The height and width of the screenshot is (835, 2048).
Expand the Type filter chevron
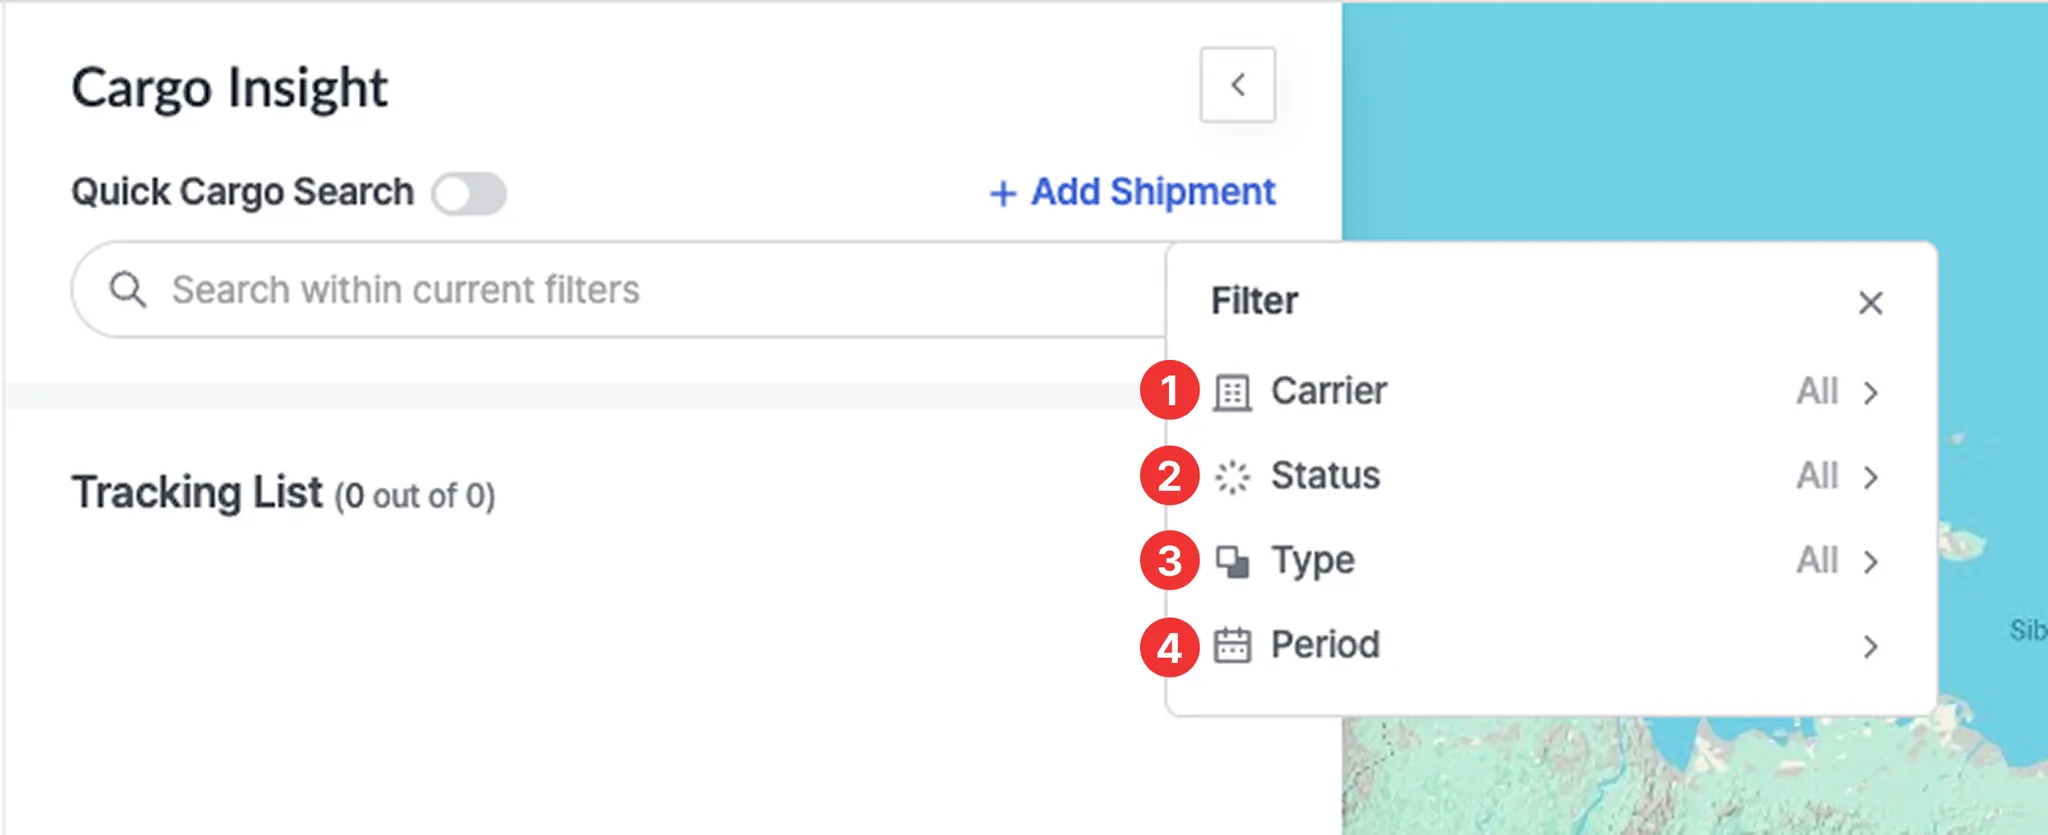1870,562
